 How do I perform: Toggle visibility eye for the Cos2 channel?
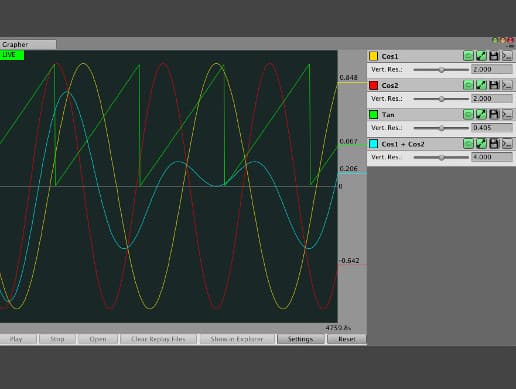[x=468, y=85]
